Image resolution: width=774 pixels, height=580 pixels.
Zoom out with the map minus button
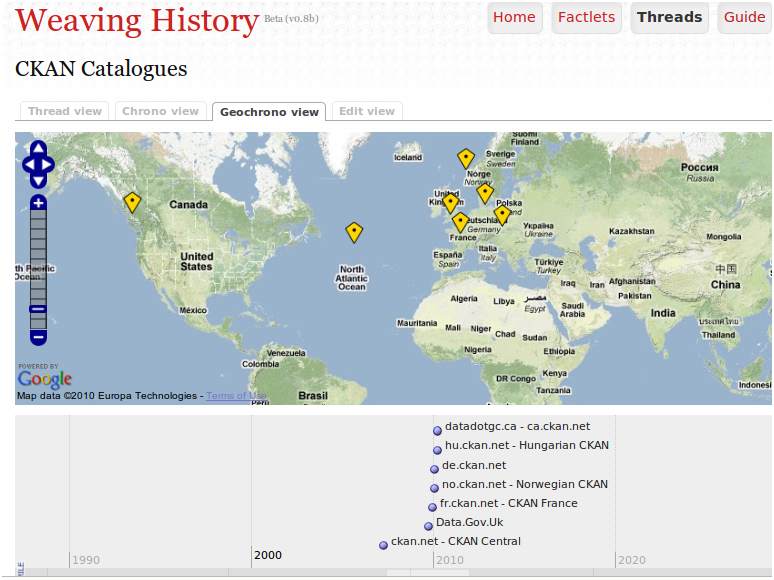39,338
